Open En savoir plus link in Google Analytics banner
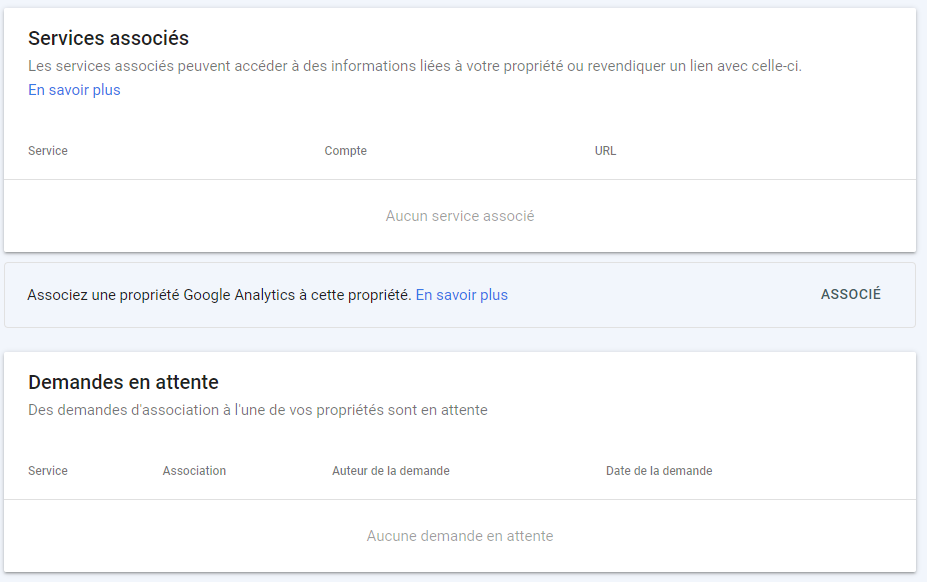This screenshot has height=582, width=927. tap(461, 295)
